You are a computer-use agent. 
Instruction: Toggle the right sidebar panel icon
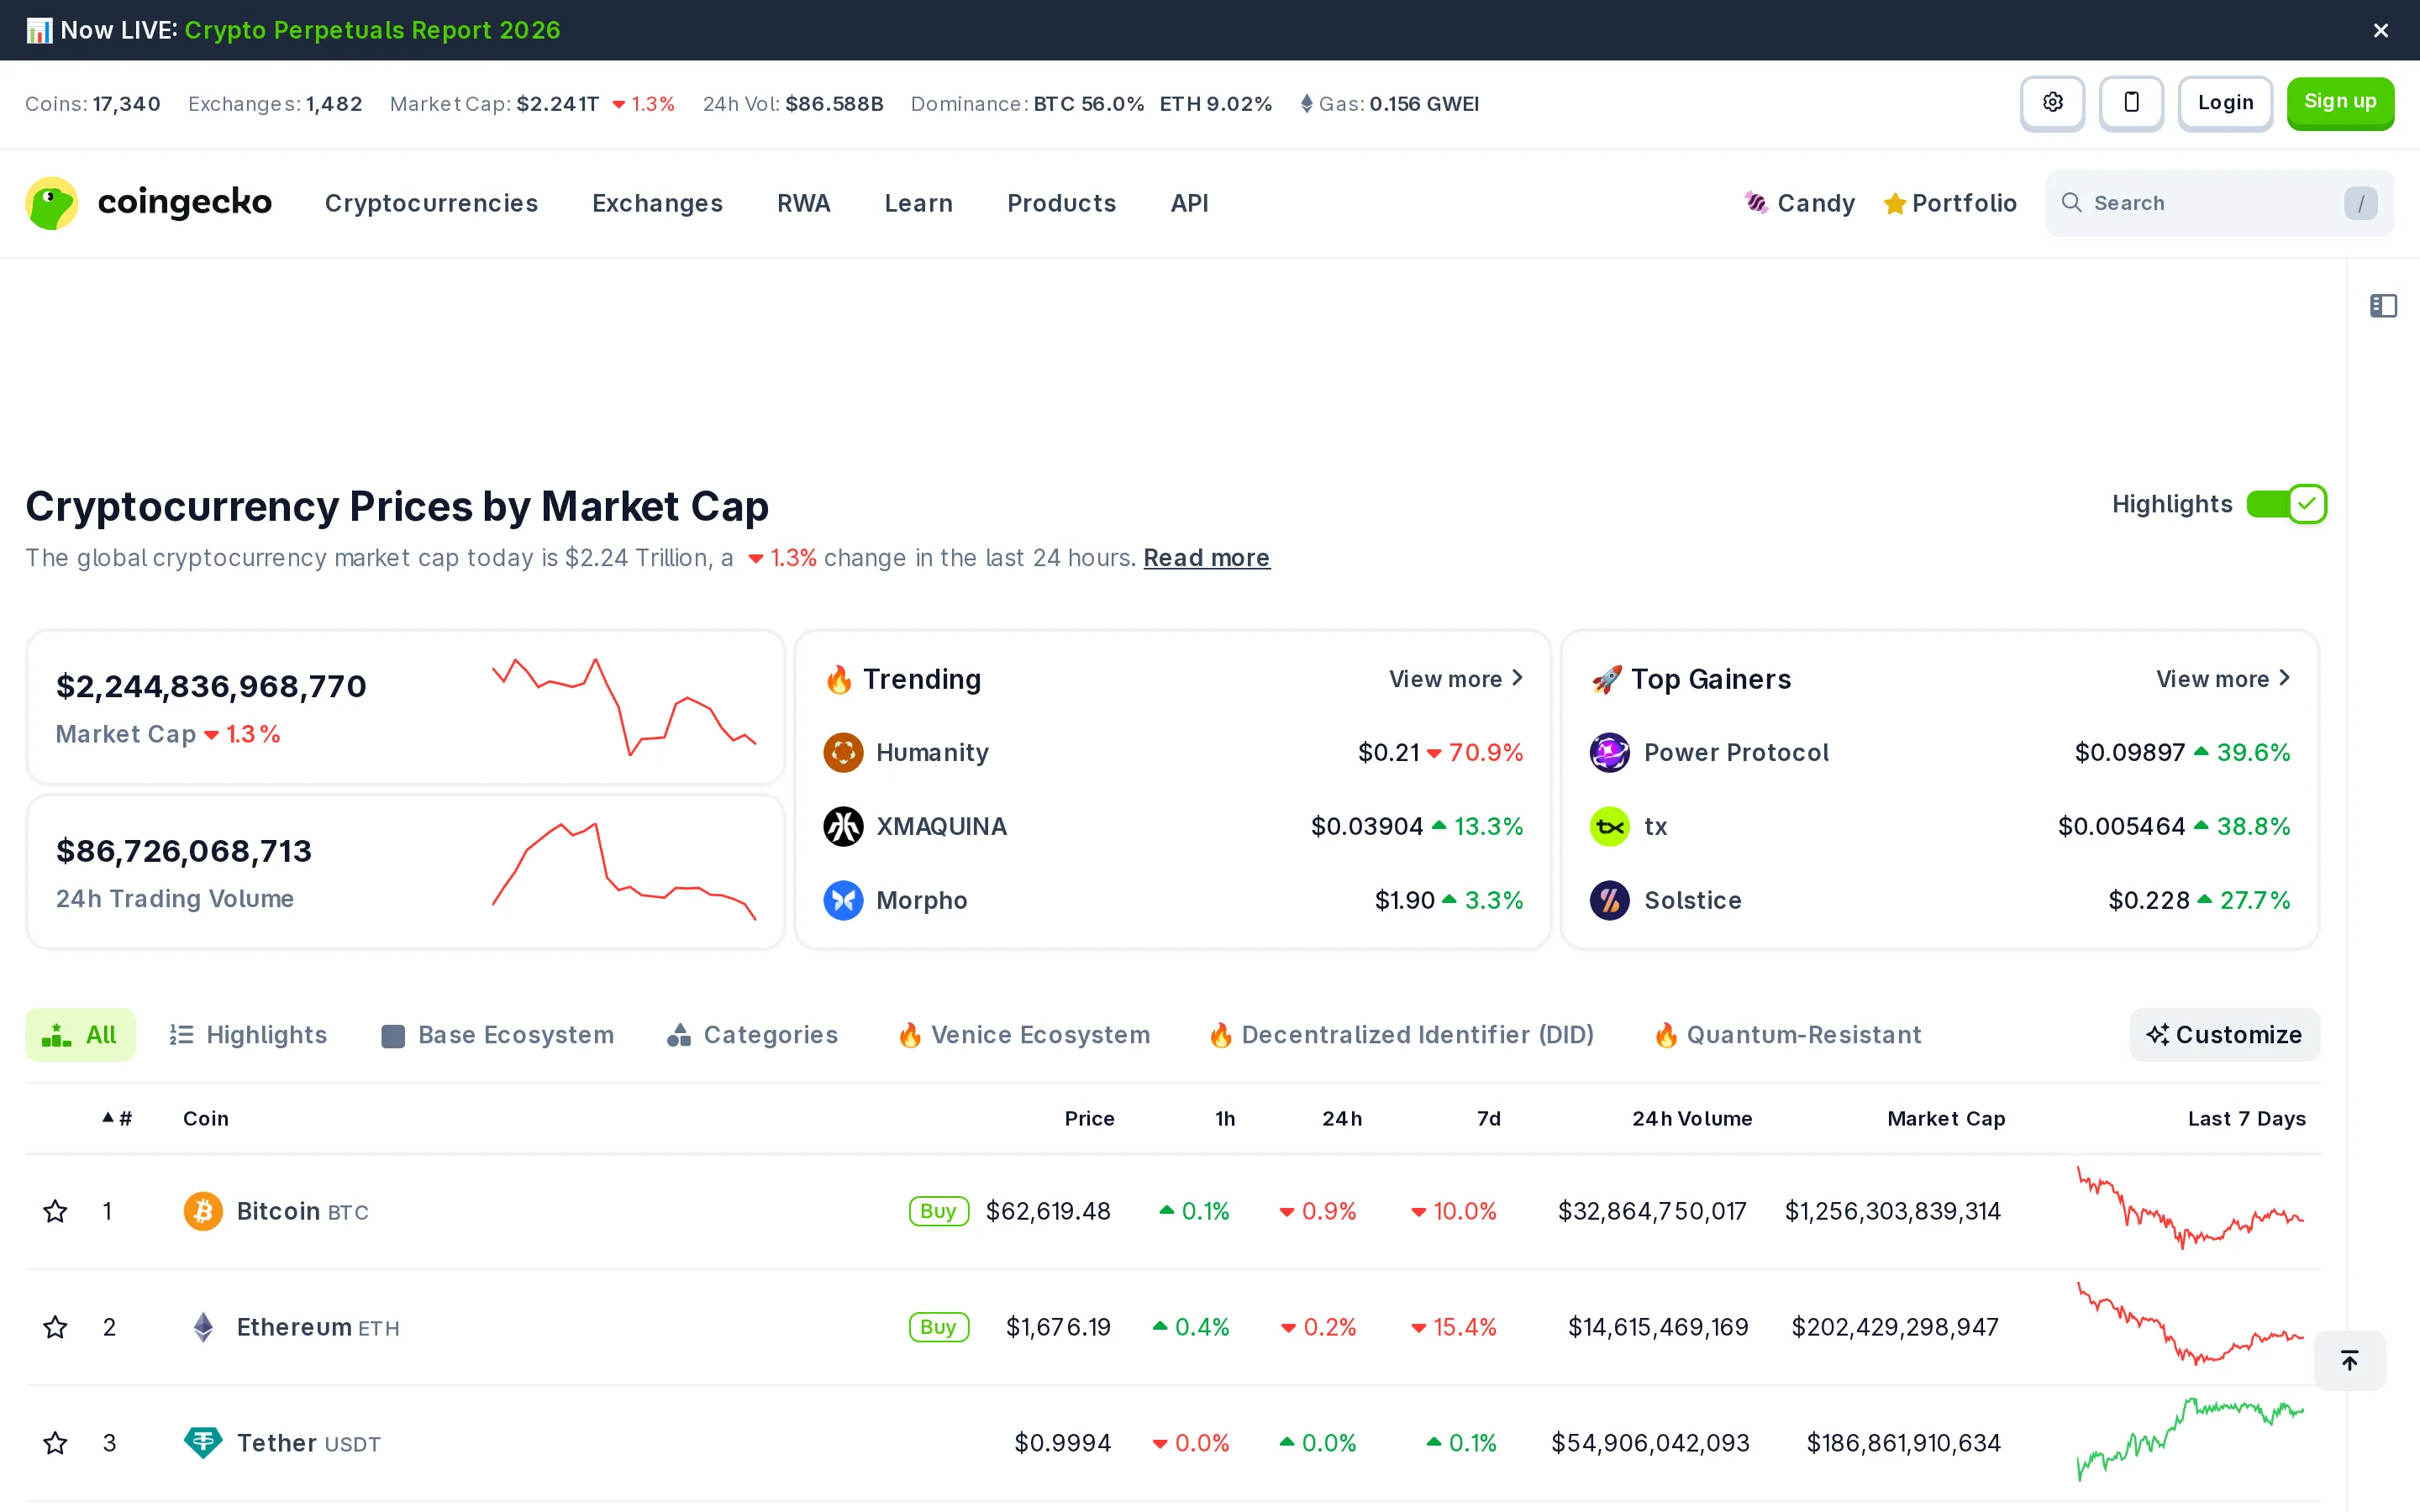point(2383,306)
